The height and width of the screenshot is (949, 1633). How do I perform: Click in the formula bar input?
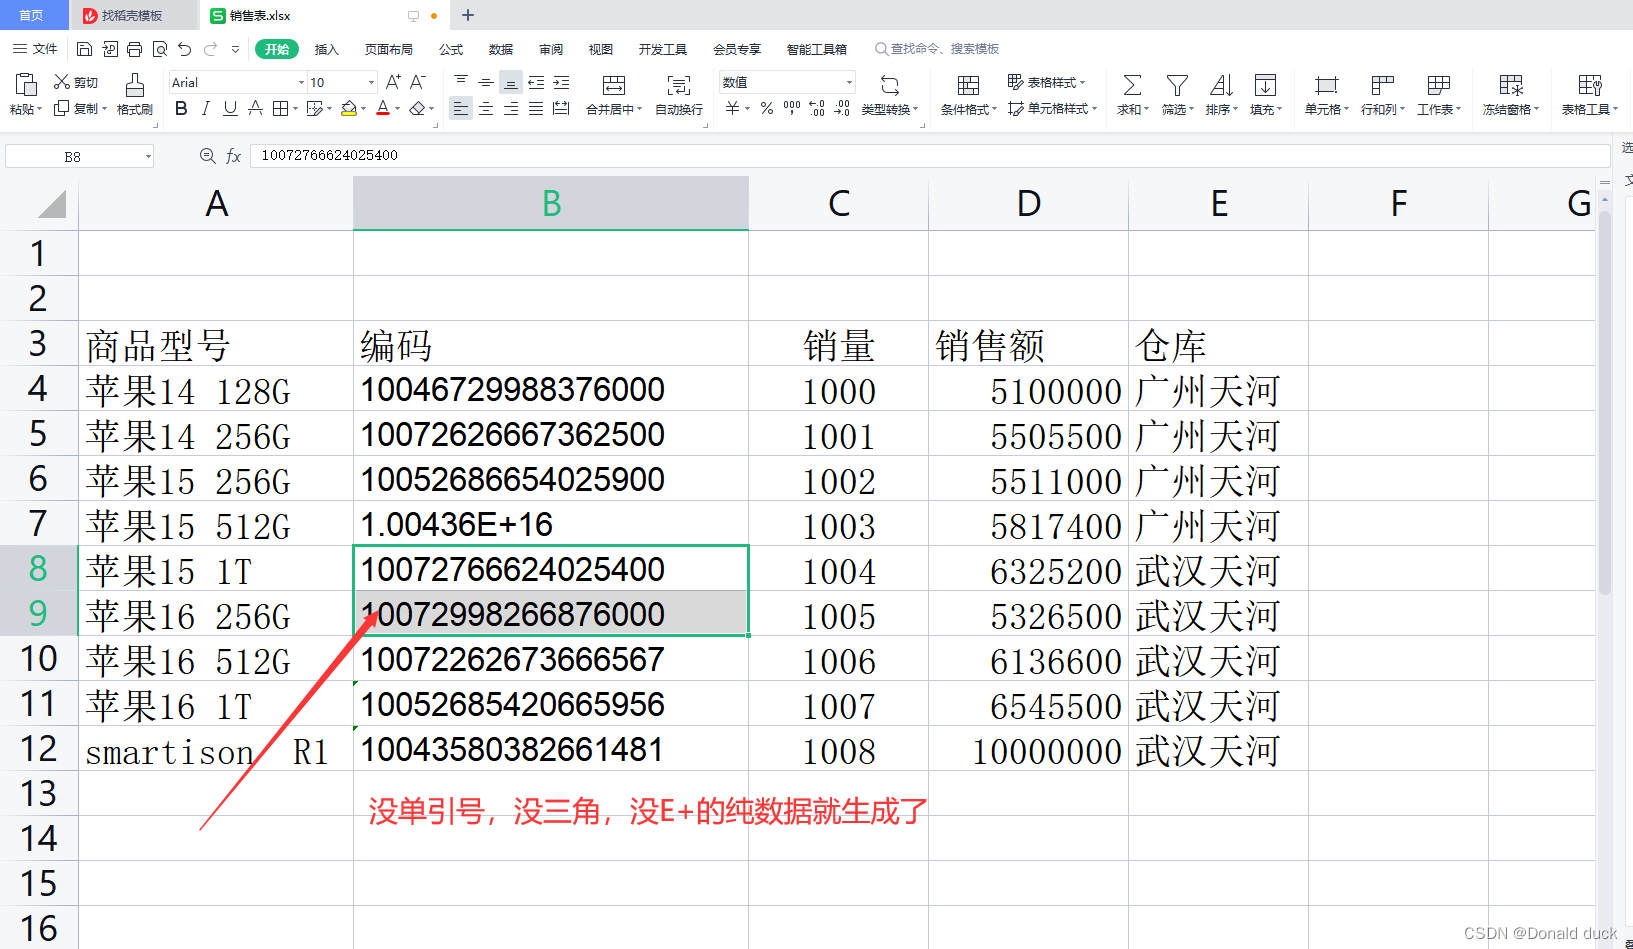(x=930, y=156)
